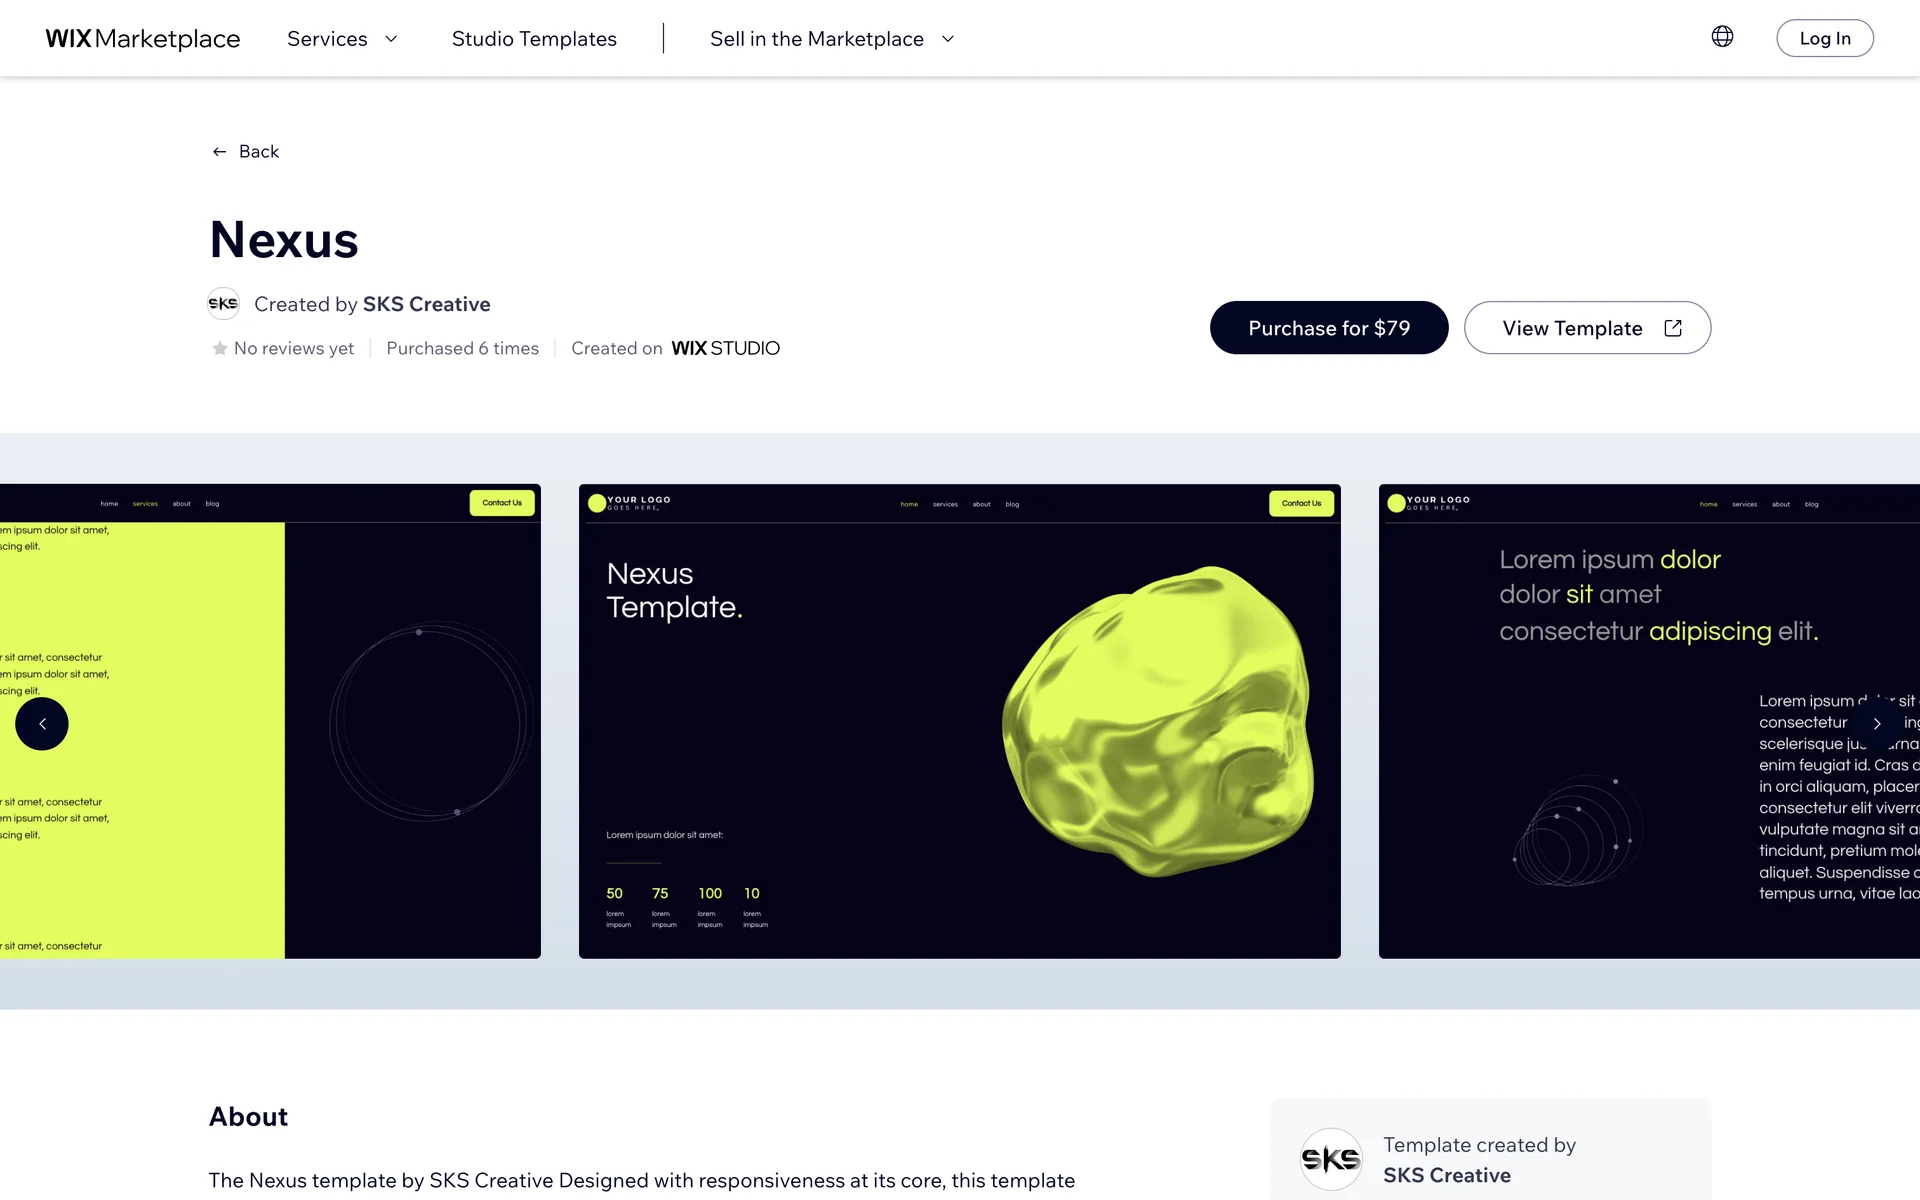This screenshot has height=1200, width=1920.
Task: Click the external link icon on View Template
Action: click(x=1673, y=328)
